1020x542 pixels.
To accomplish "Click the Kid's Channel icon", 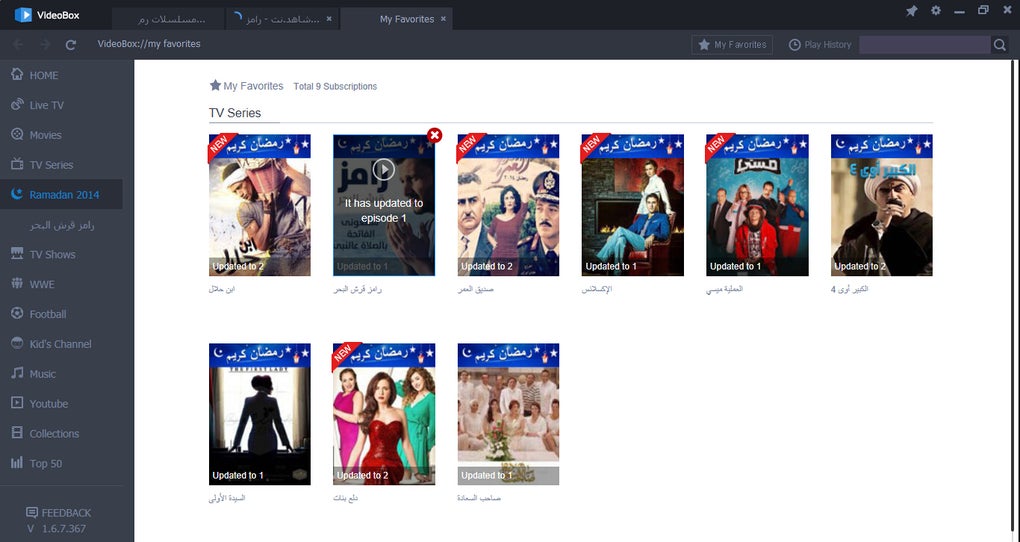I will click(17, 343).
